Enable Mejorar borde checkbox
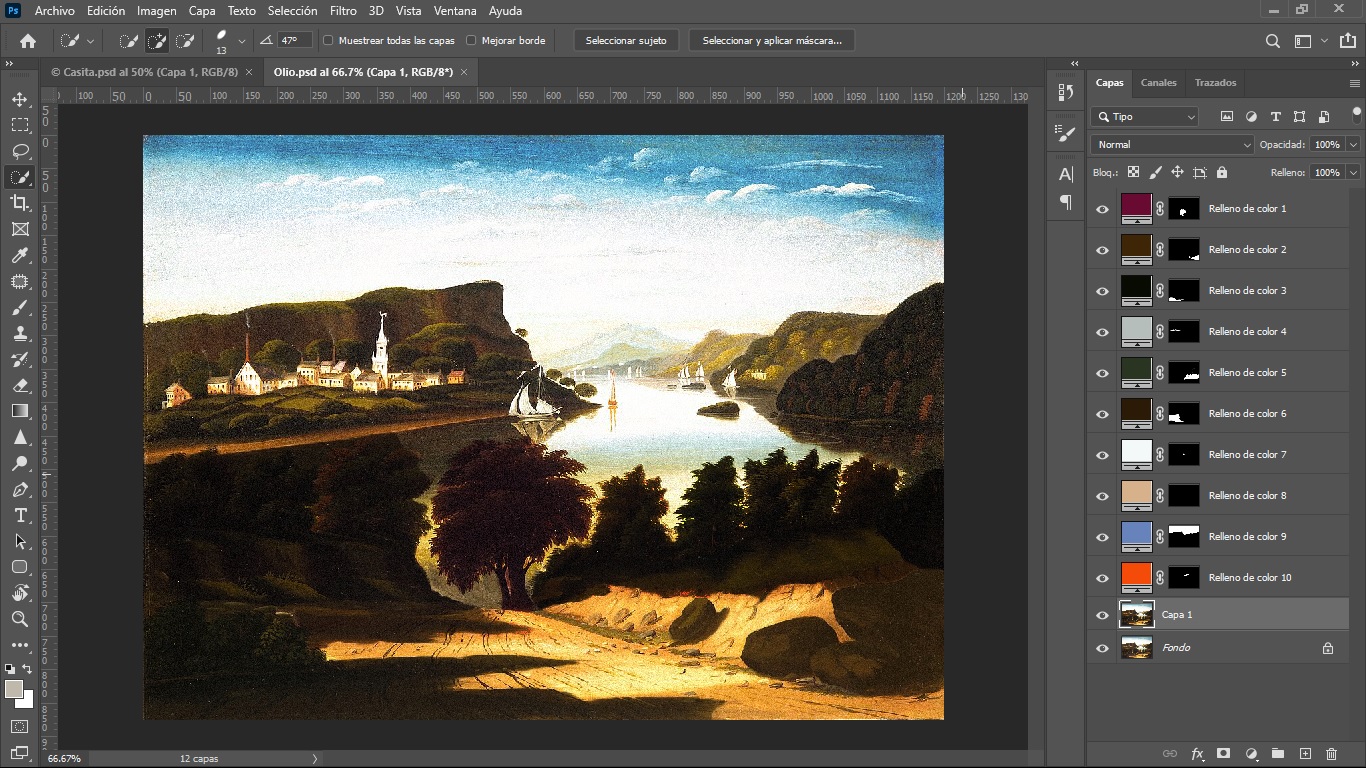1366x768 pixels. point(471,41)
